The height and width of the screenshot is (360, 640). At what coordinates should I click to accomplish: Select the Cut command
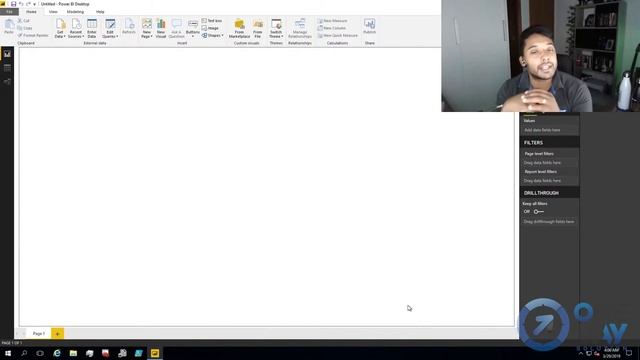coord(24,21)
